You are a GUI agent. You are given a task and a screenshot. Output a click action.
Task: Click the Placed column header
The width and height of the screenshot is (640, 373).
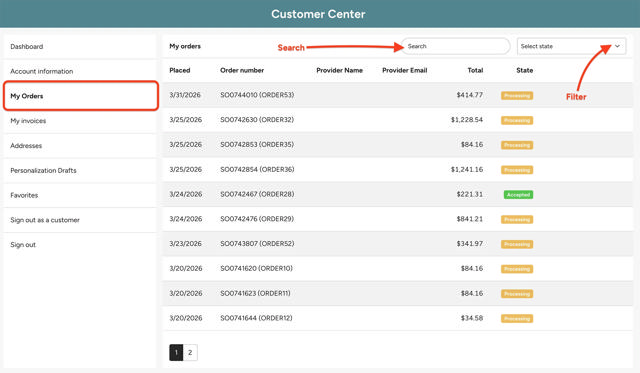tap(180, 70)
